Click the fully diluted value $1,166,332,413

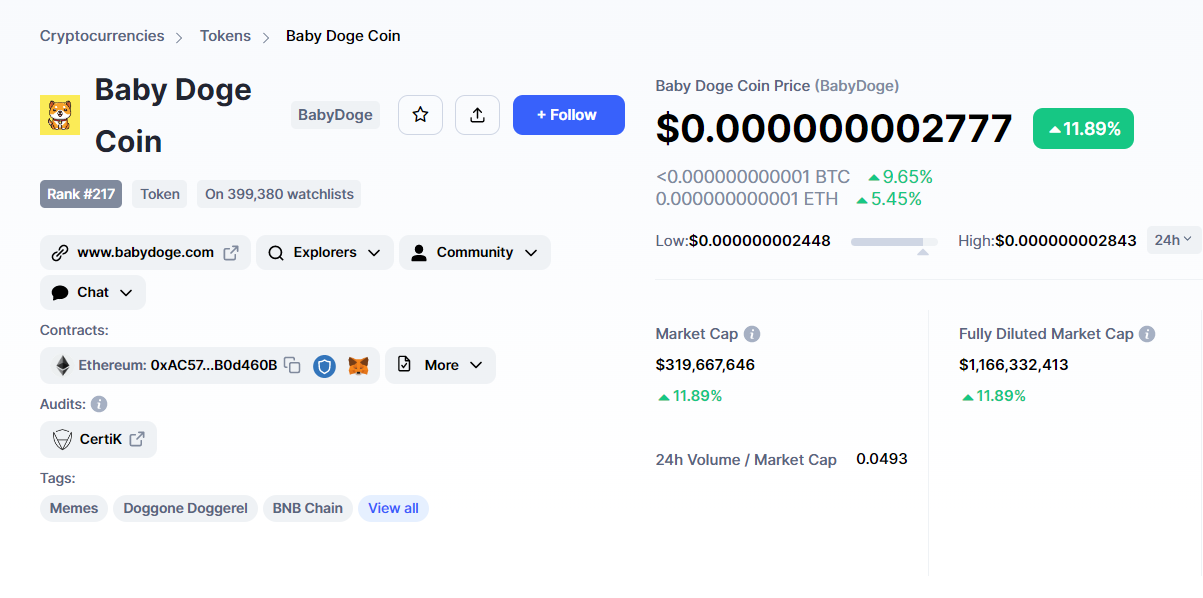(1014, 365)
